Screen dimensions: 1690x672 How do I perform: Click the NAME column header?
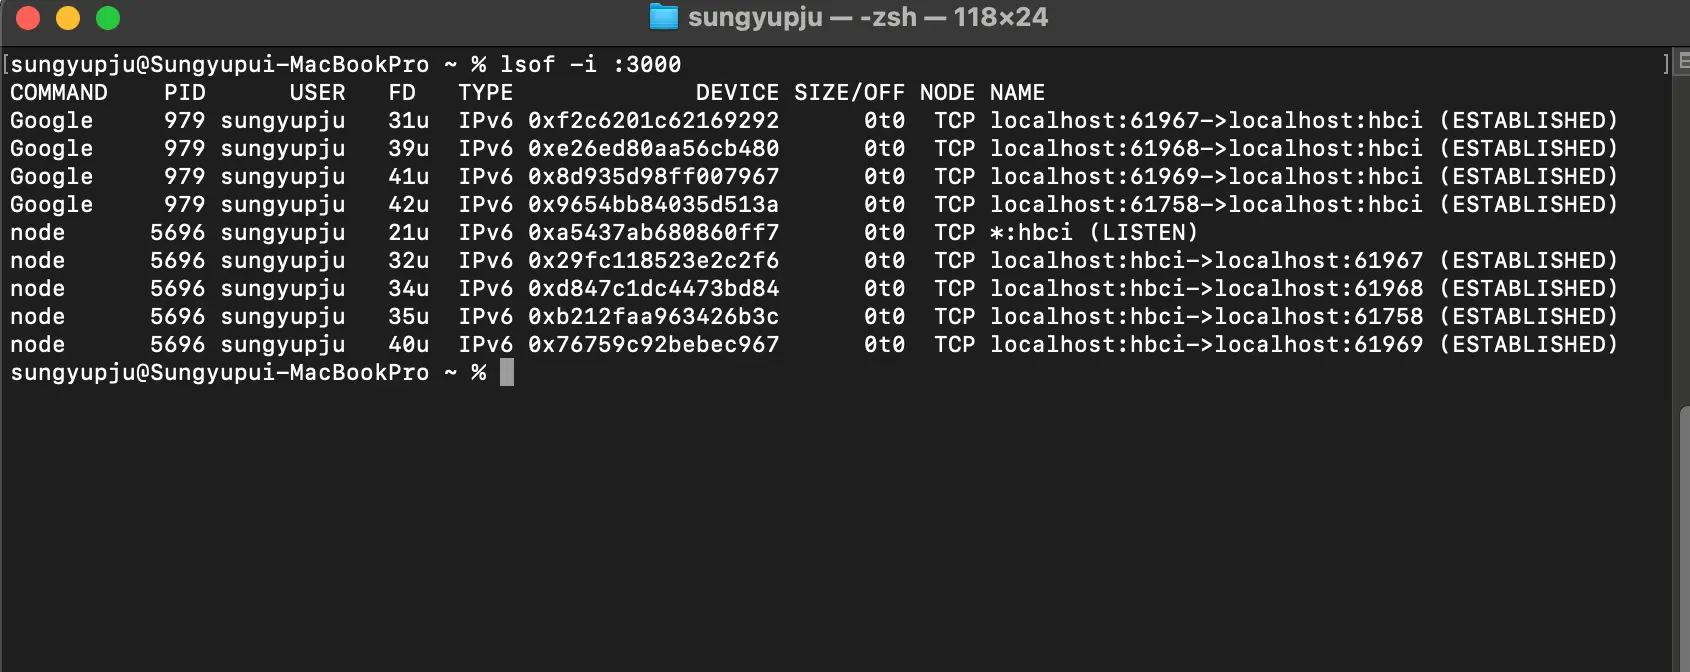tap(1017, 92)
